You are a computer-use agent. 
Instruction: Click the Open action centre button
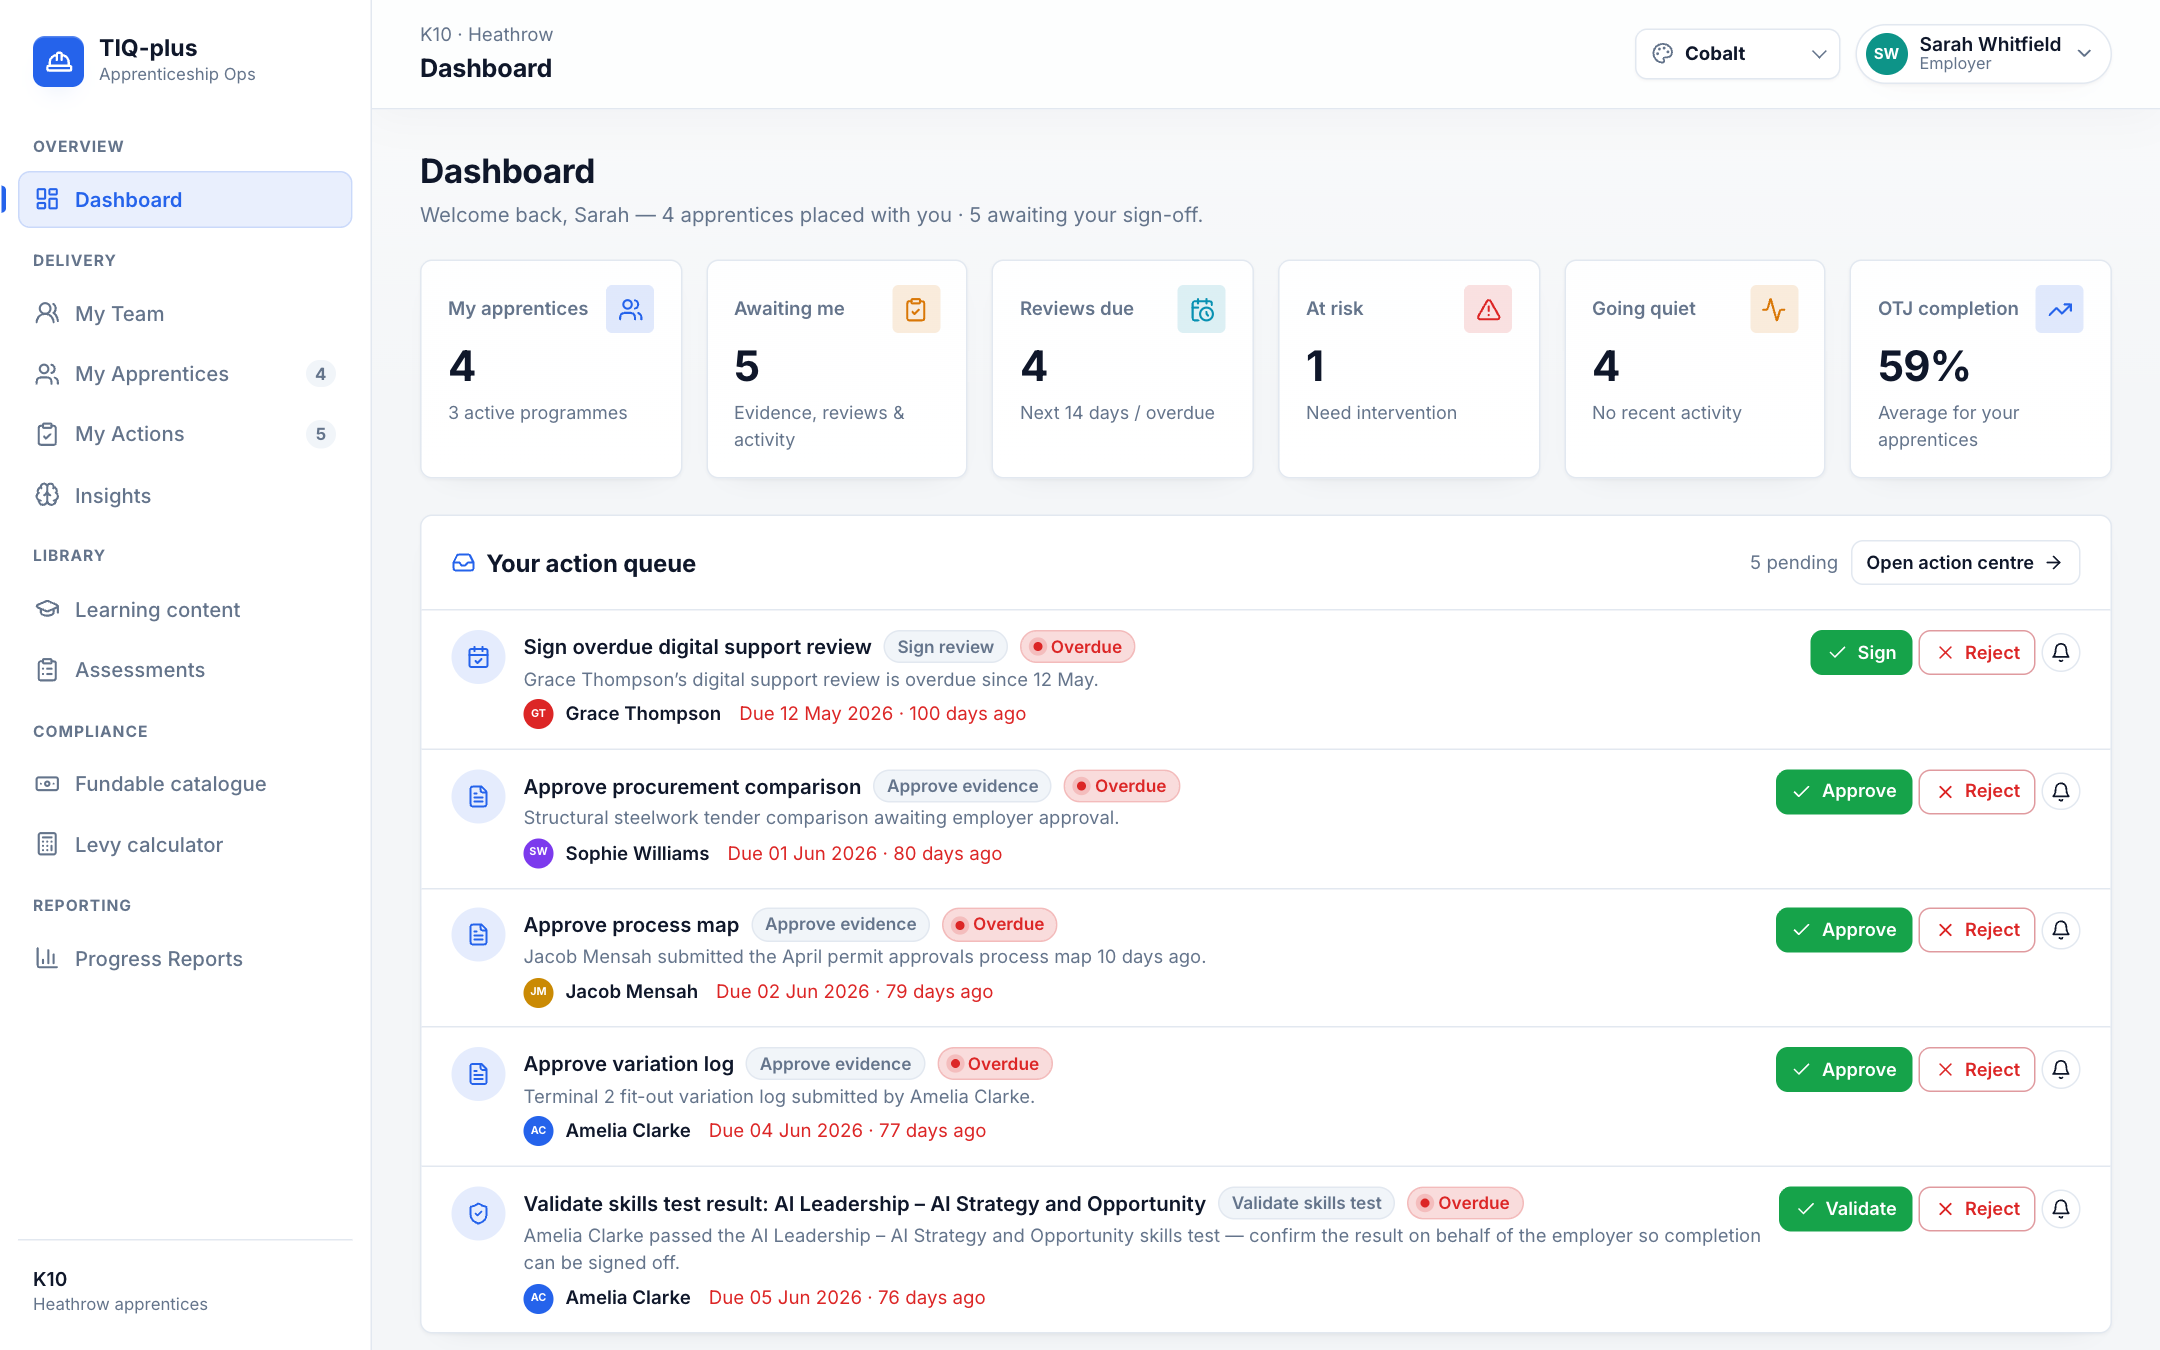(x=1965, y=562)
